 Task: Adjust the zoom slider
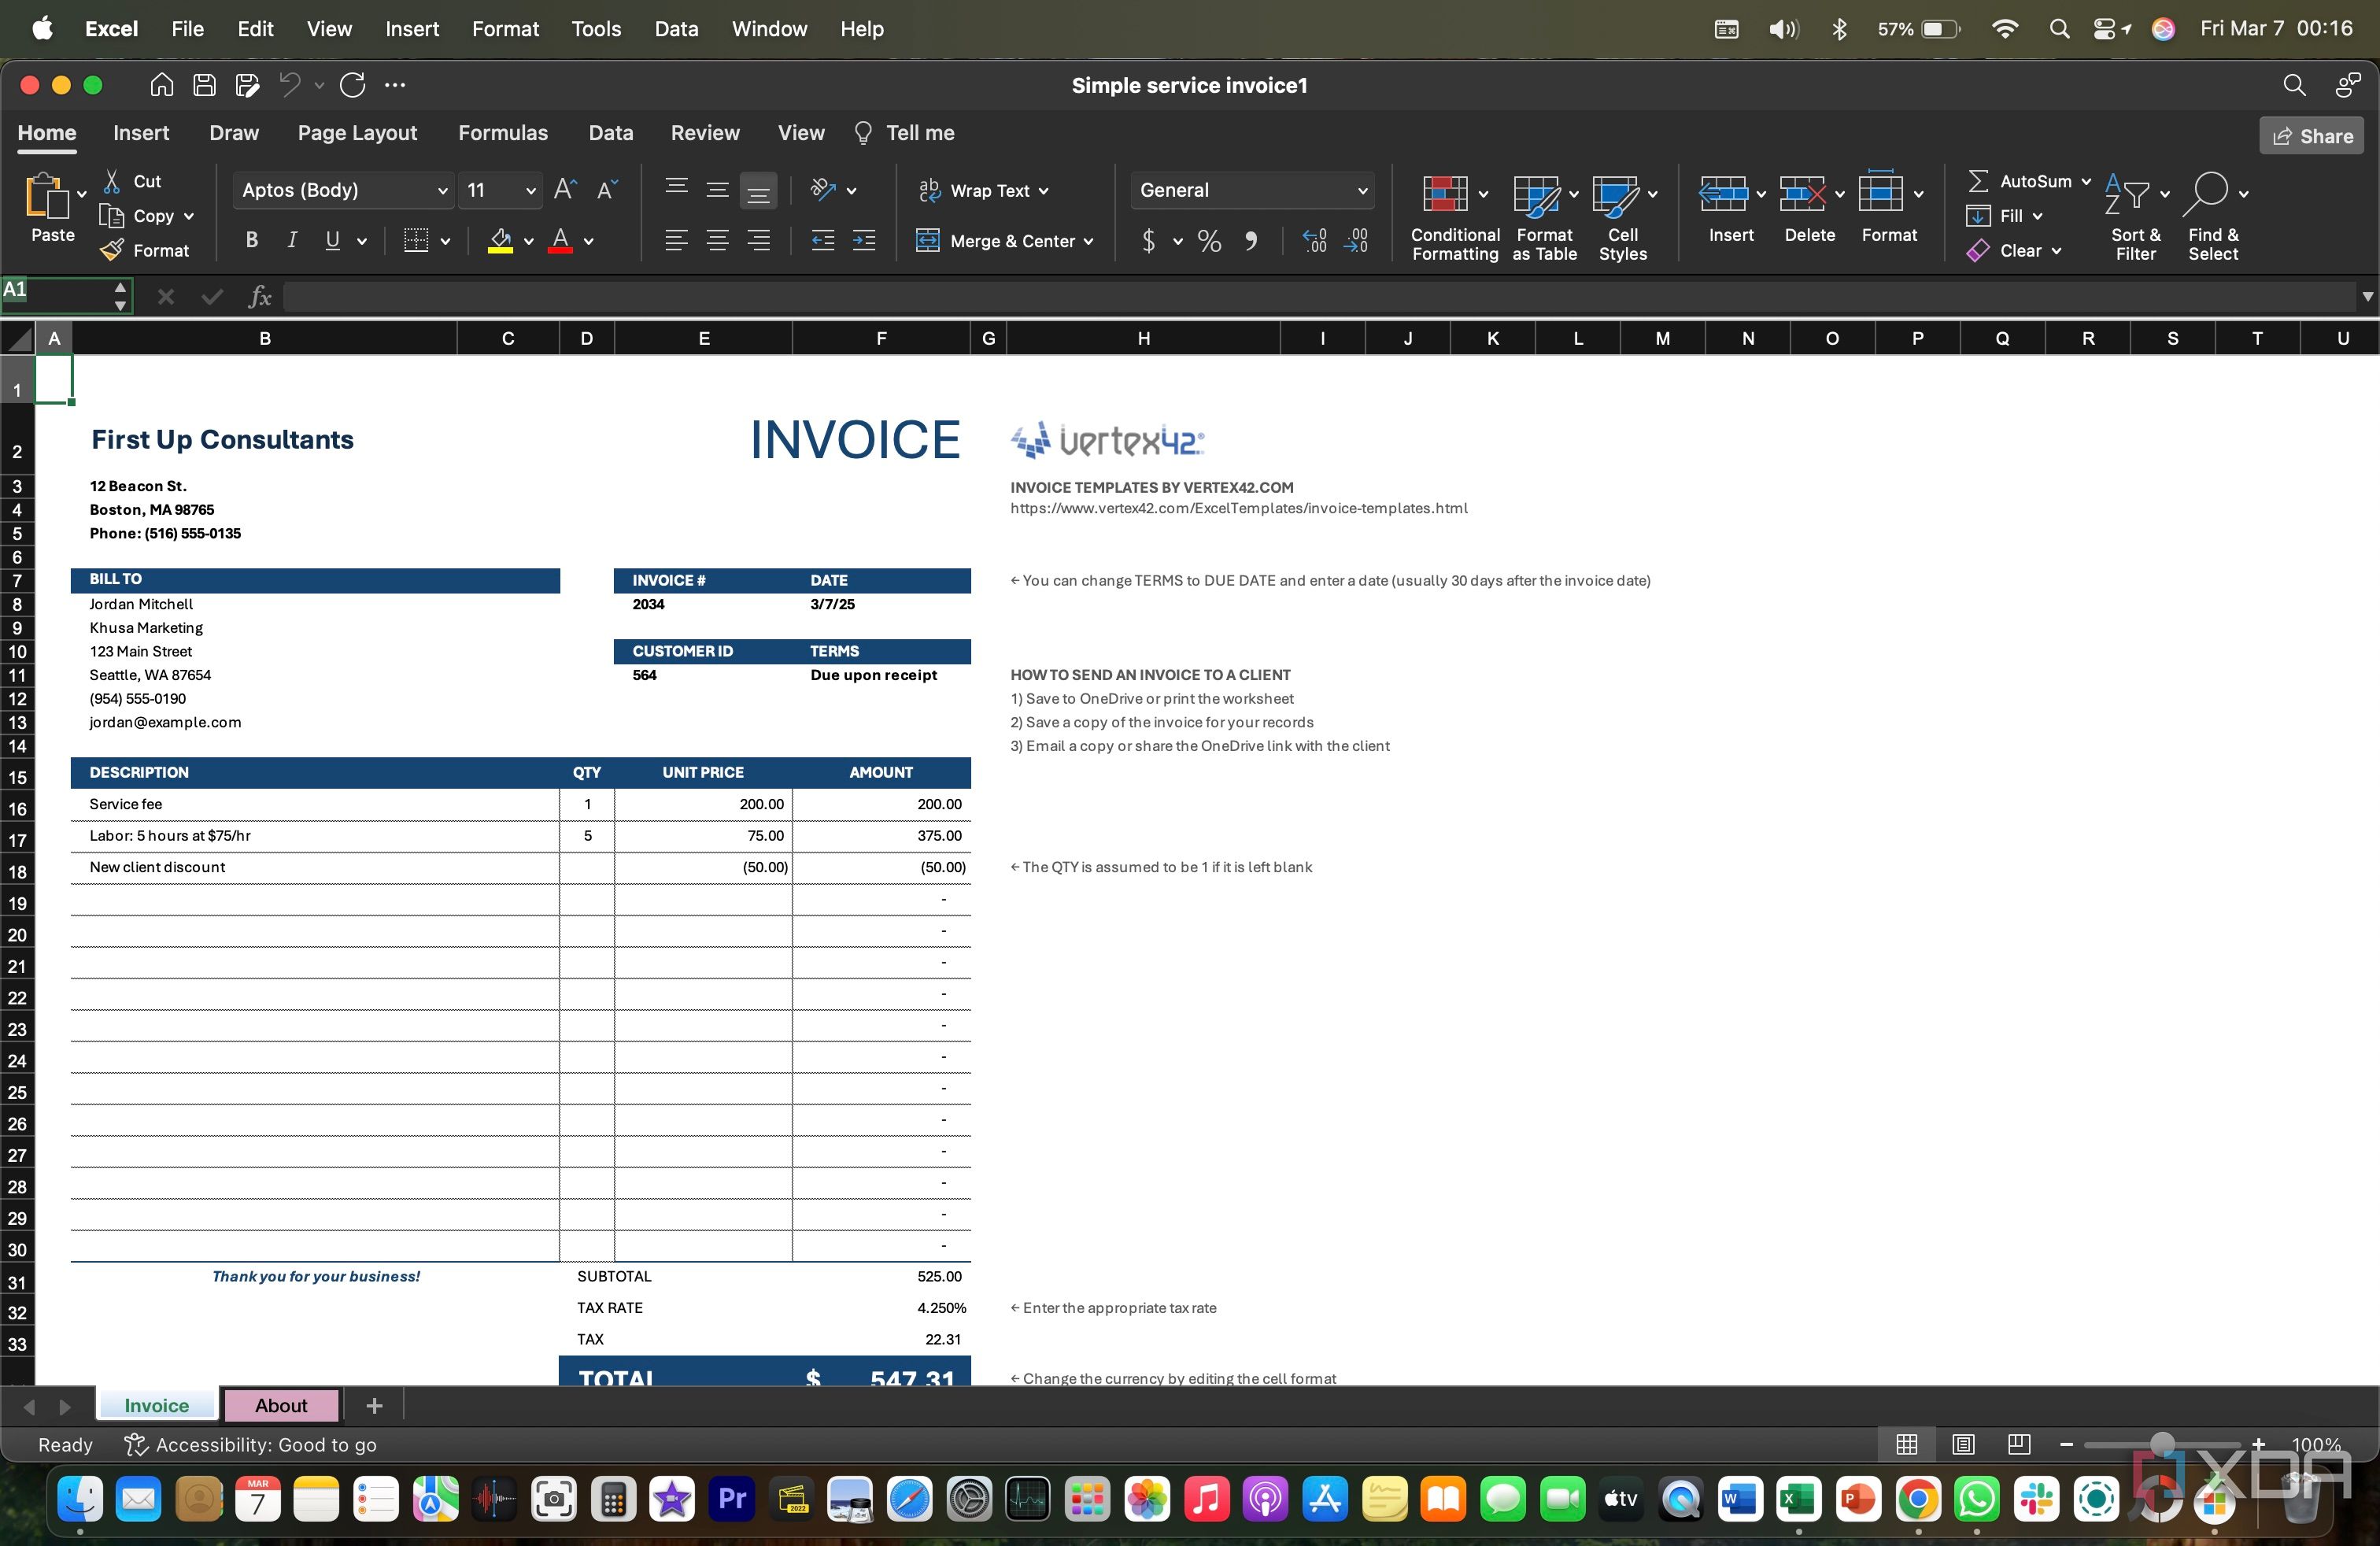click(2163, 1444)
